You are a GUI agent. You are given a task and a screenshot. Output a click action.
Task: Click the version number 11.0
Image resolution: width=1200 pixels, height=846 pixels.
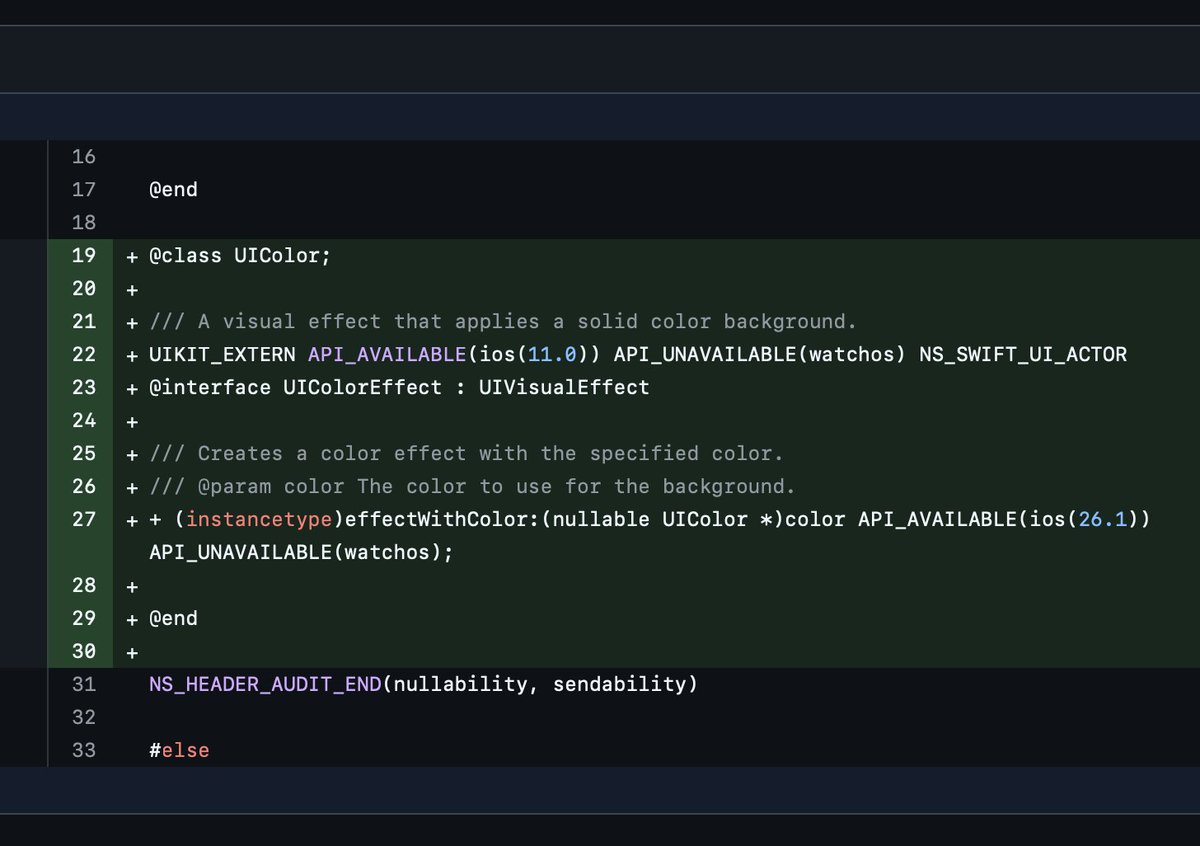(552, 355)
